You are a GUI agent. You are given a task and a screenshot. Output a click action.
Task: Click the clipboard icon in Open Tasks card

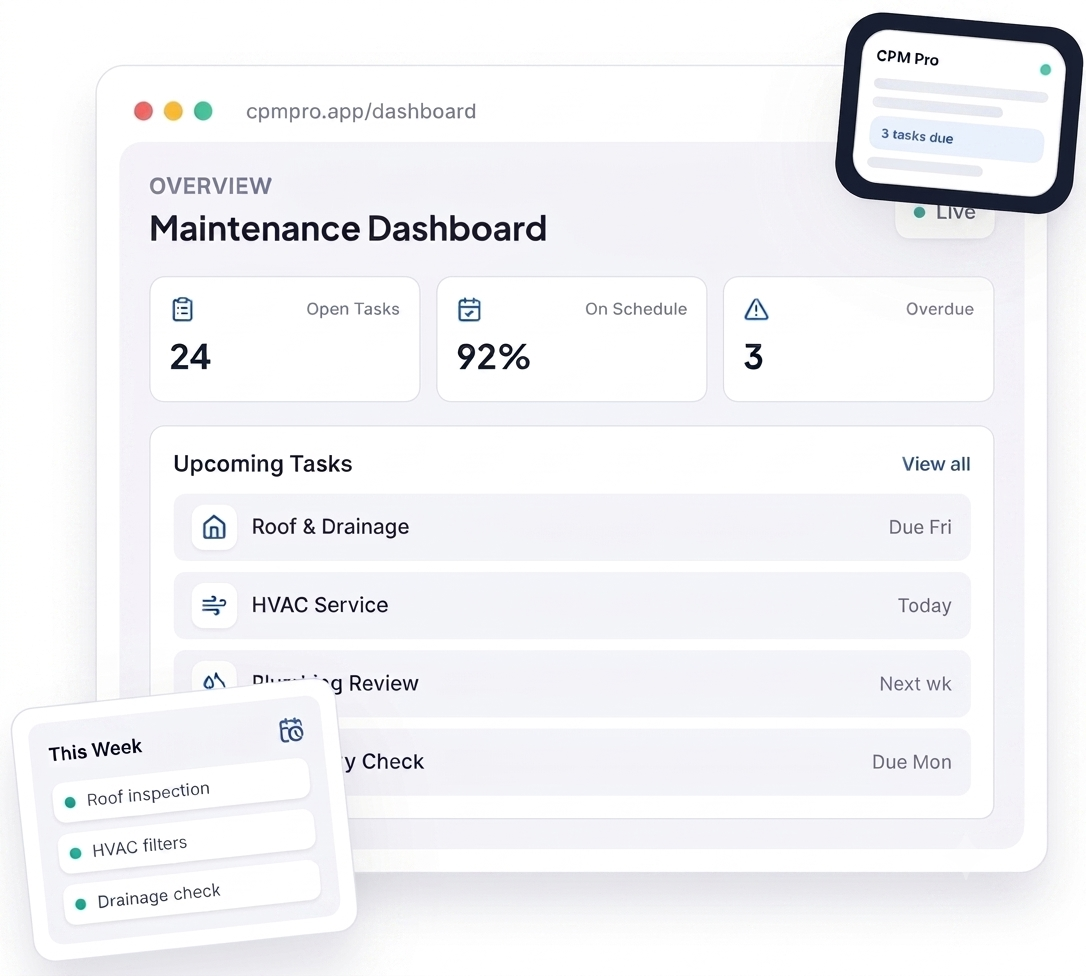(x=182, y=309)
